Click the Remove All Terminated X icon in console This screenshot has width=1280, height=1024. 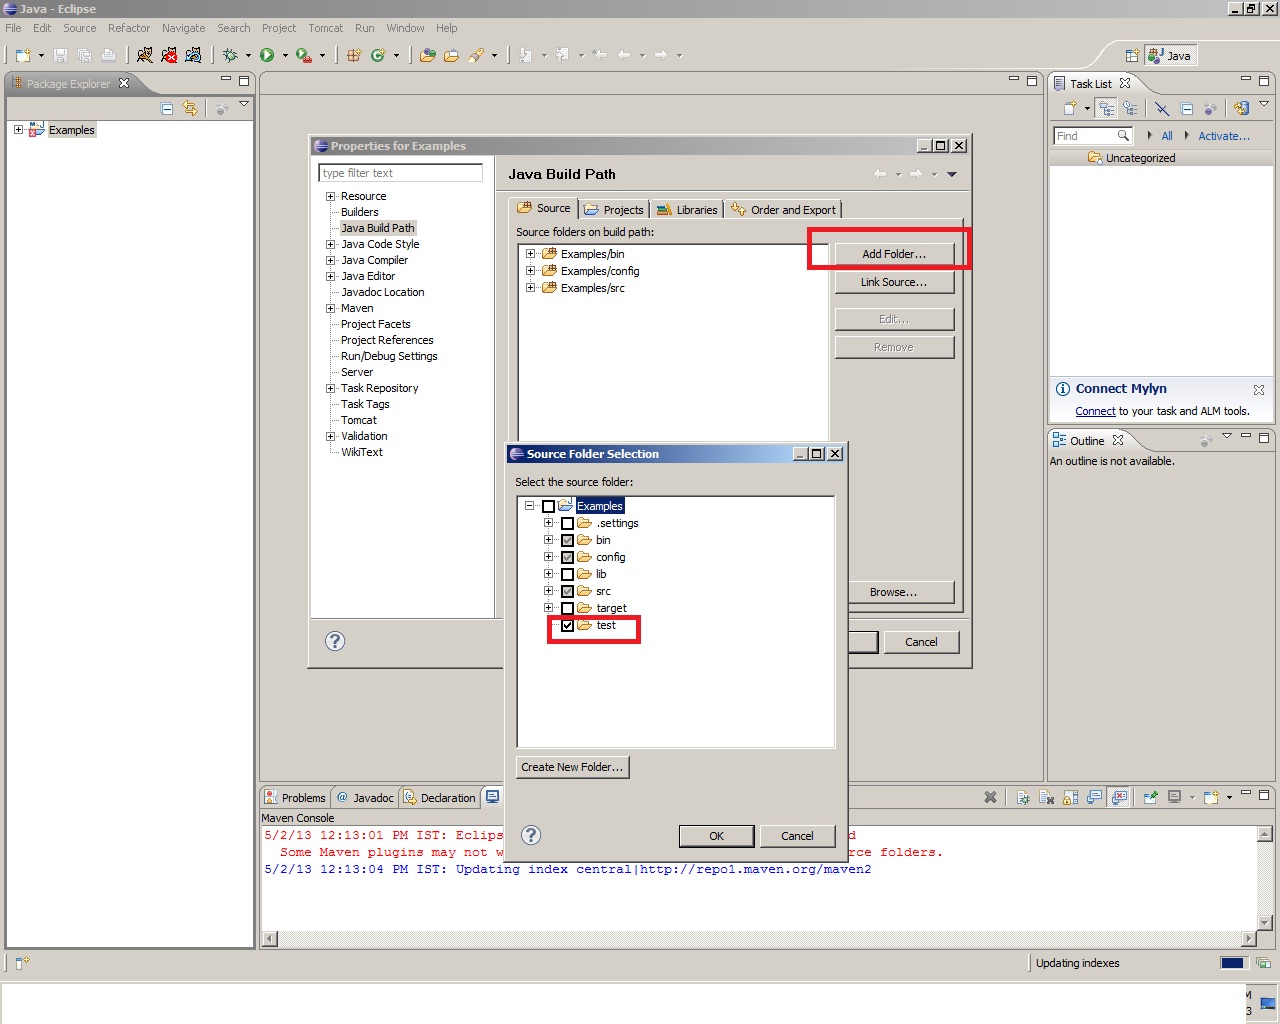point(990,797)
